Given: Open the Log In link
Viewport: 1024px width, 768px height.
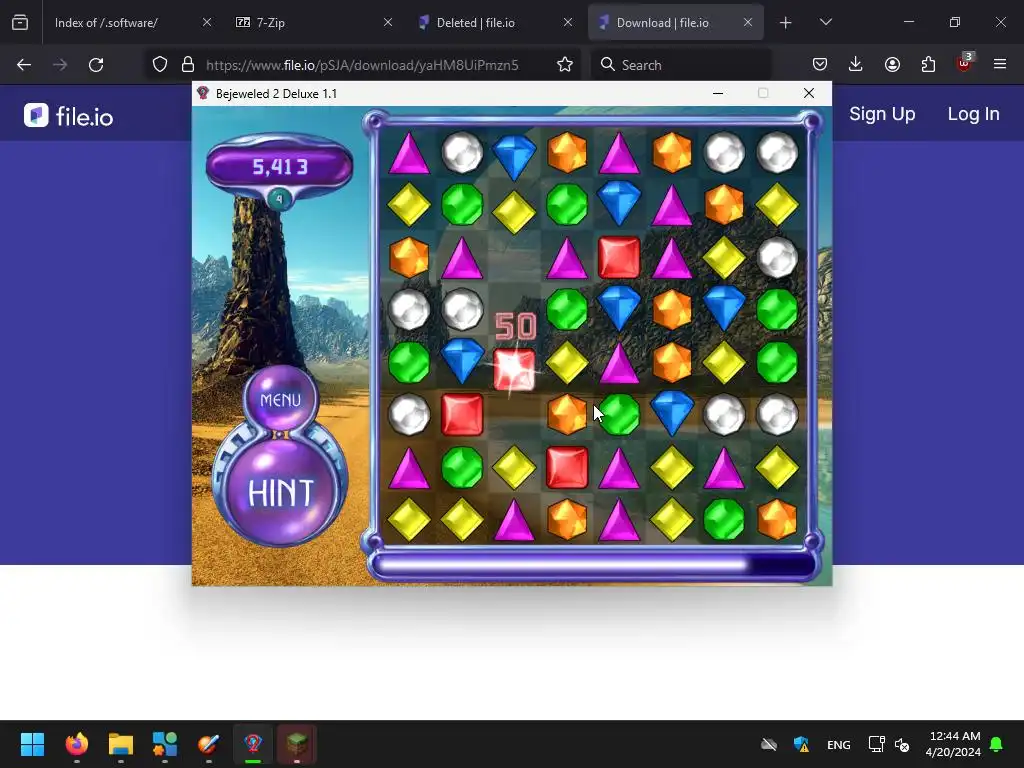Looking at the screenshot, I should (x=973, y=114).
